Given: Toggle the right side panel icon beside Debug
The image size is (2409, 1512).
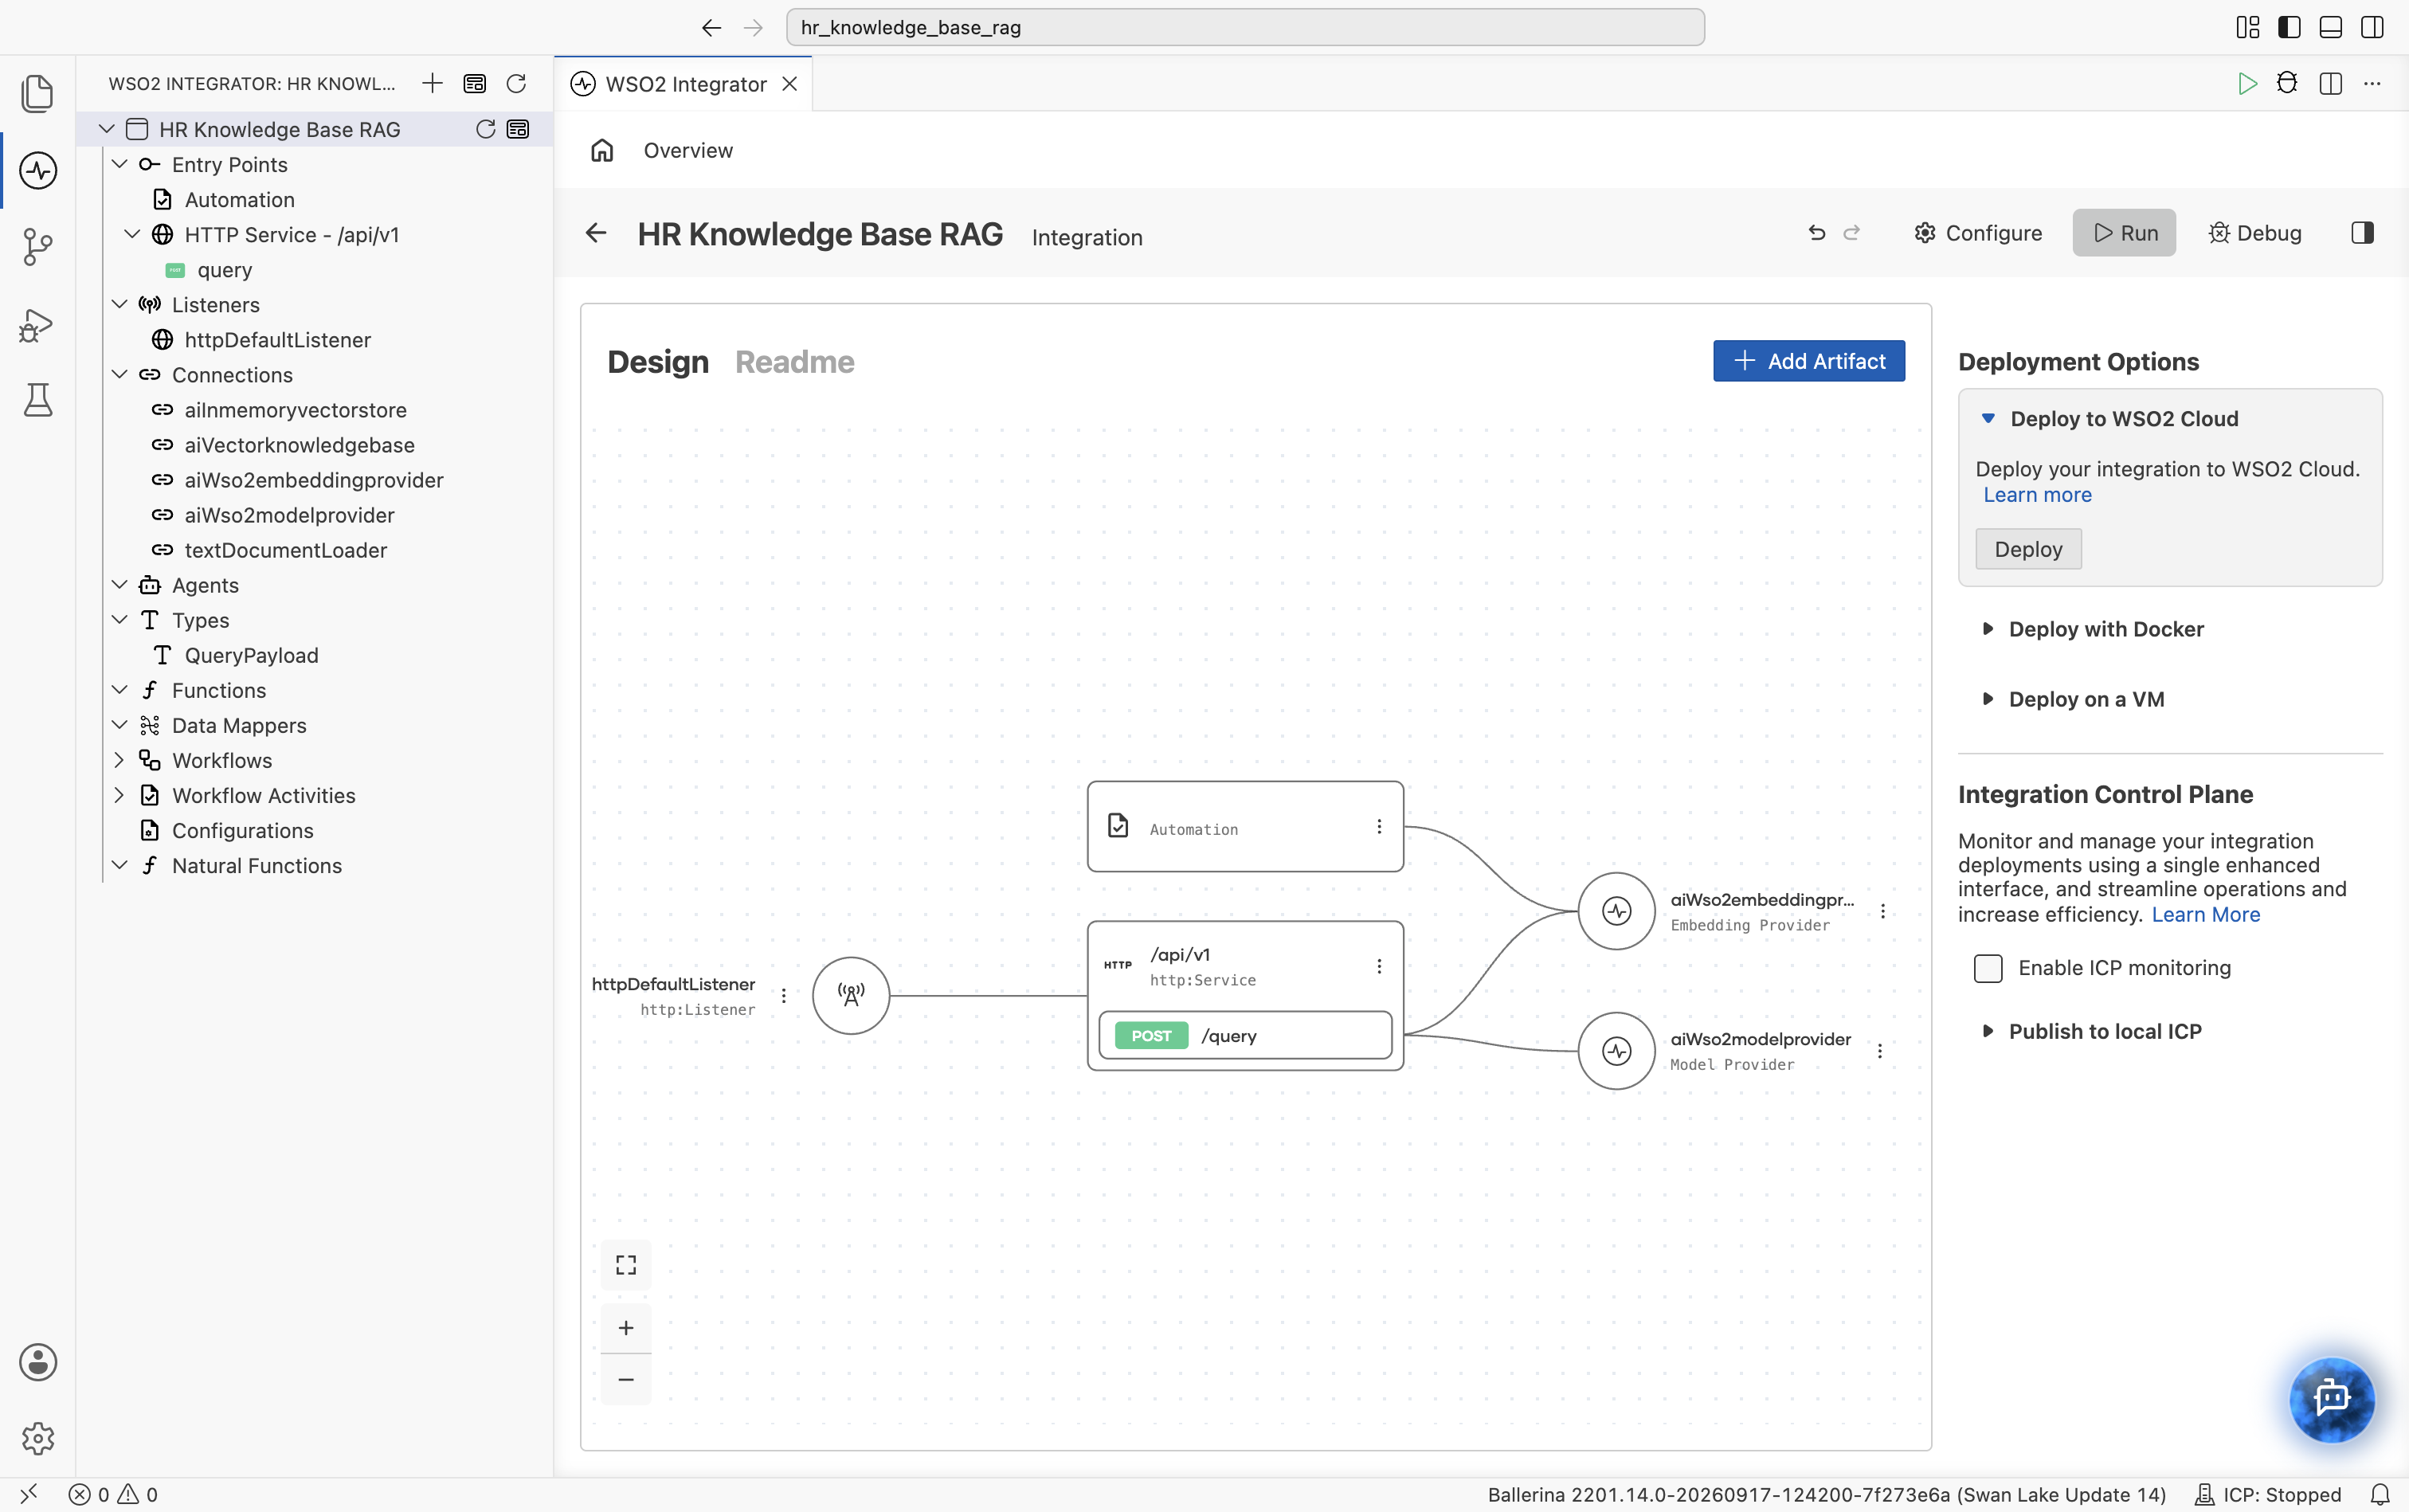Looking at the screenshot, I should click(x=2362, y=233).
